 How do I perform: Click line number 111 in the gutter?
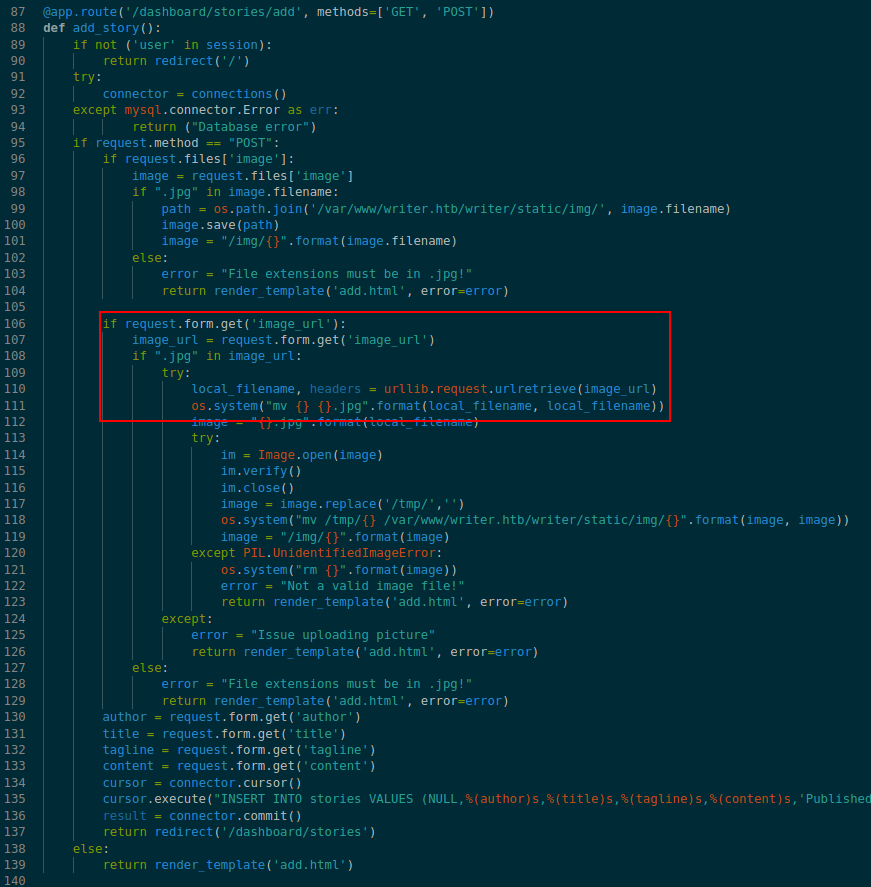click(17, 405)
